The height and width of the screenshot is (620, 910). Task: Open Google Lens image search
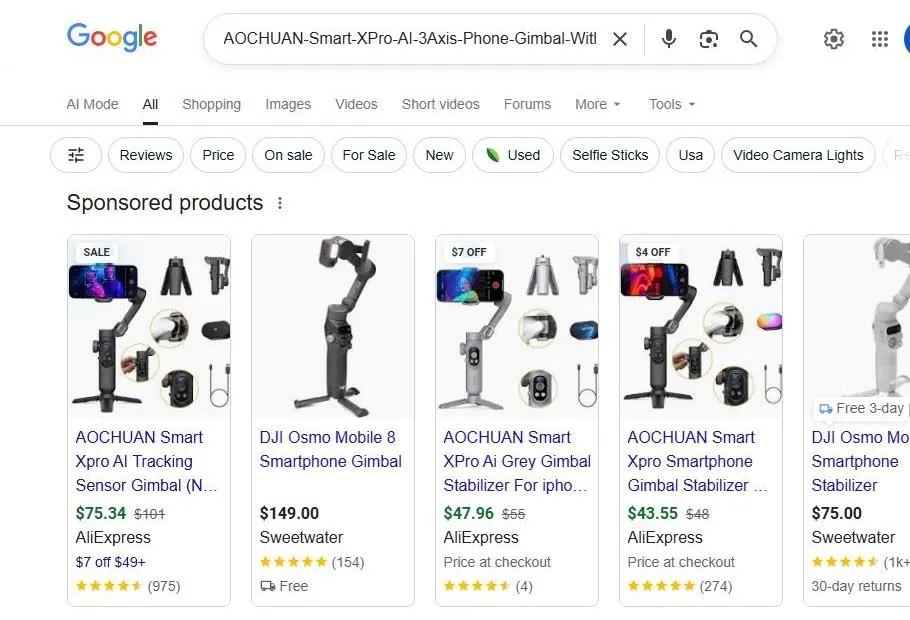[x=709, y=39]
